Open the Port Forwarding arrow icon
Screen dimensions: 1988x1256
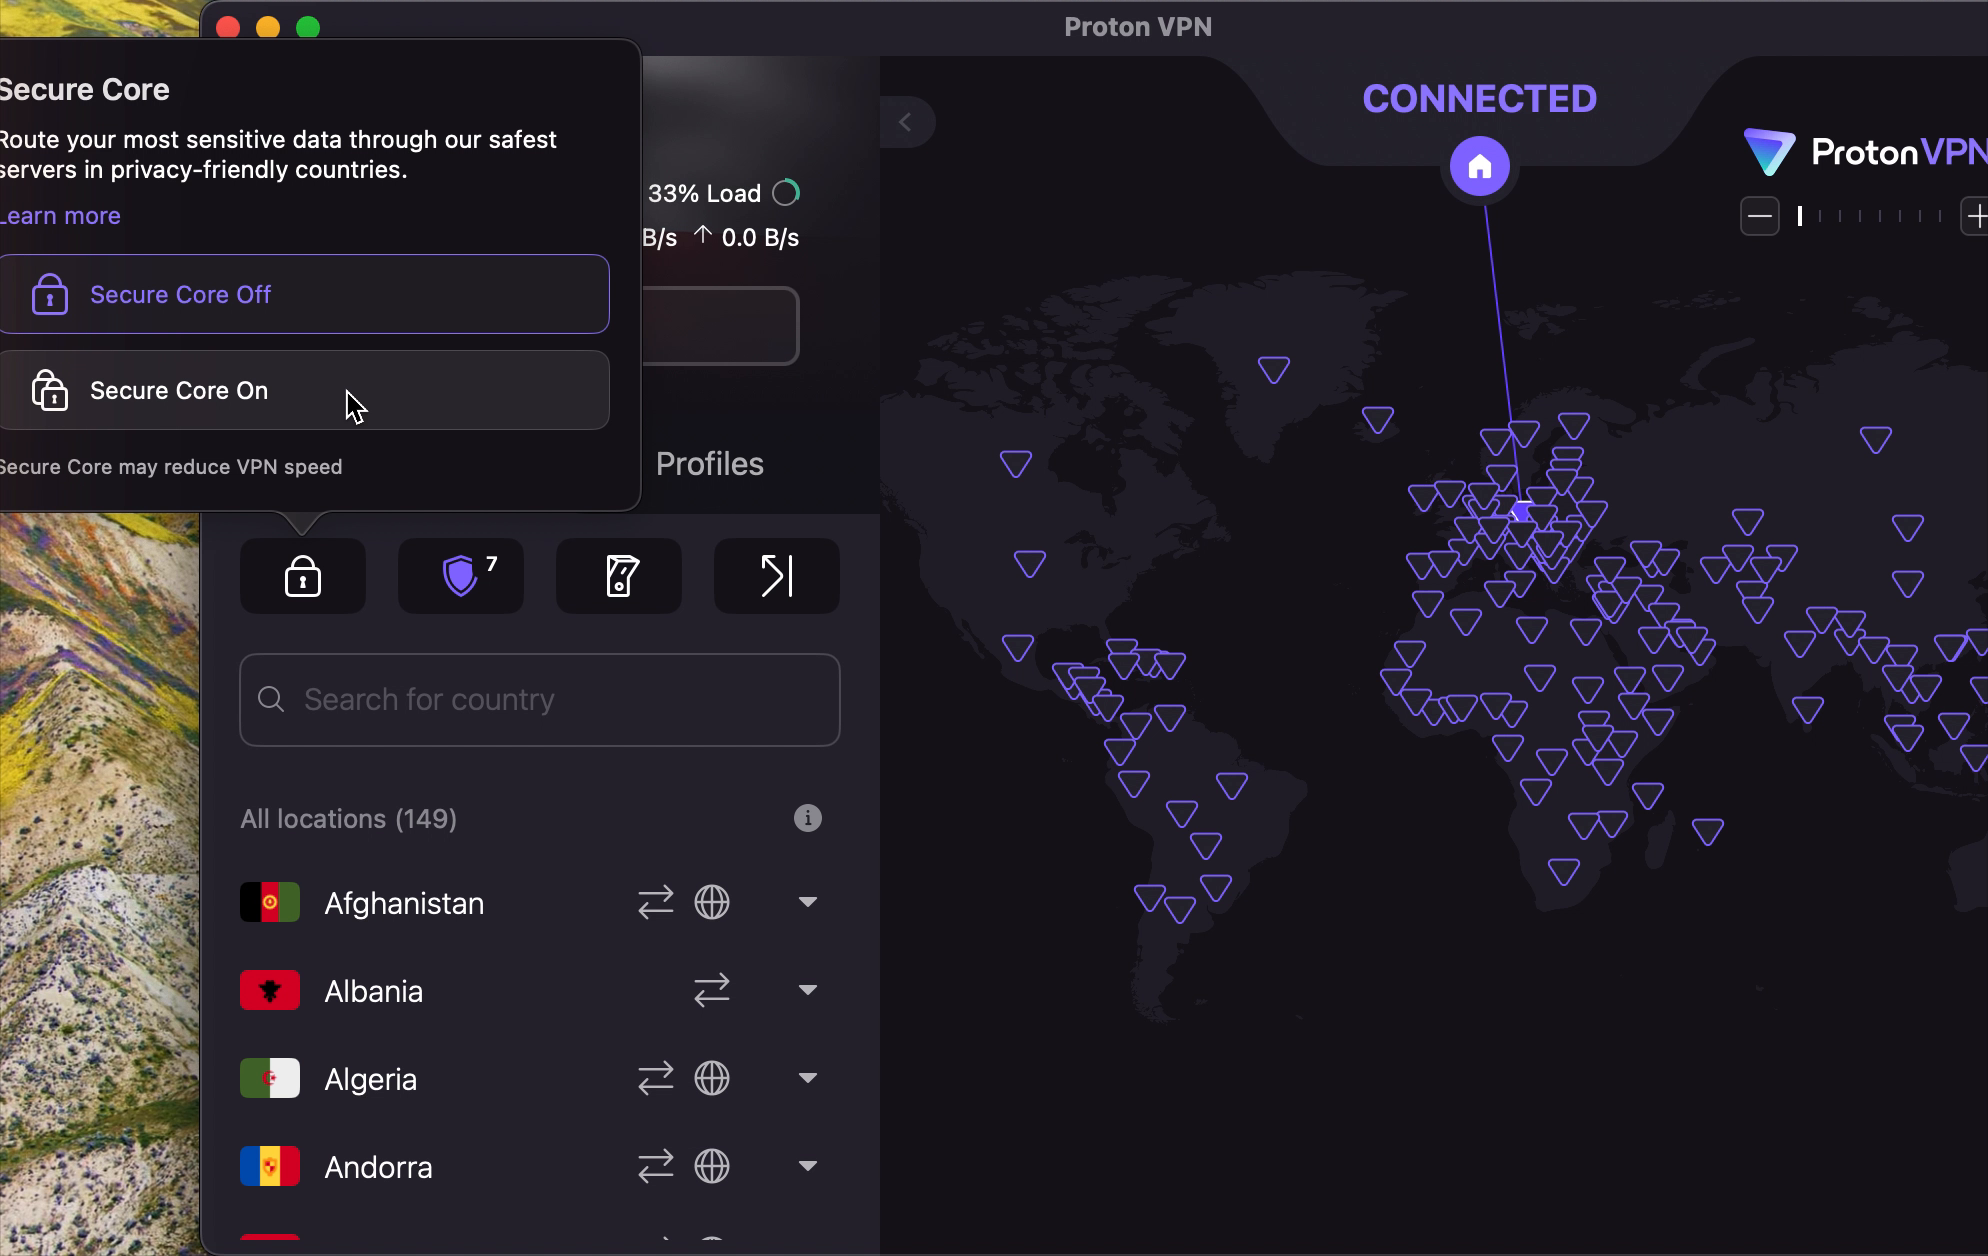[777, 576]
